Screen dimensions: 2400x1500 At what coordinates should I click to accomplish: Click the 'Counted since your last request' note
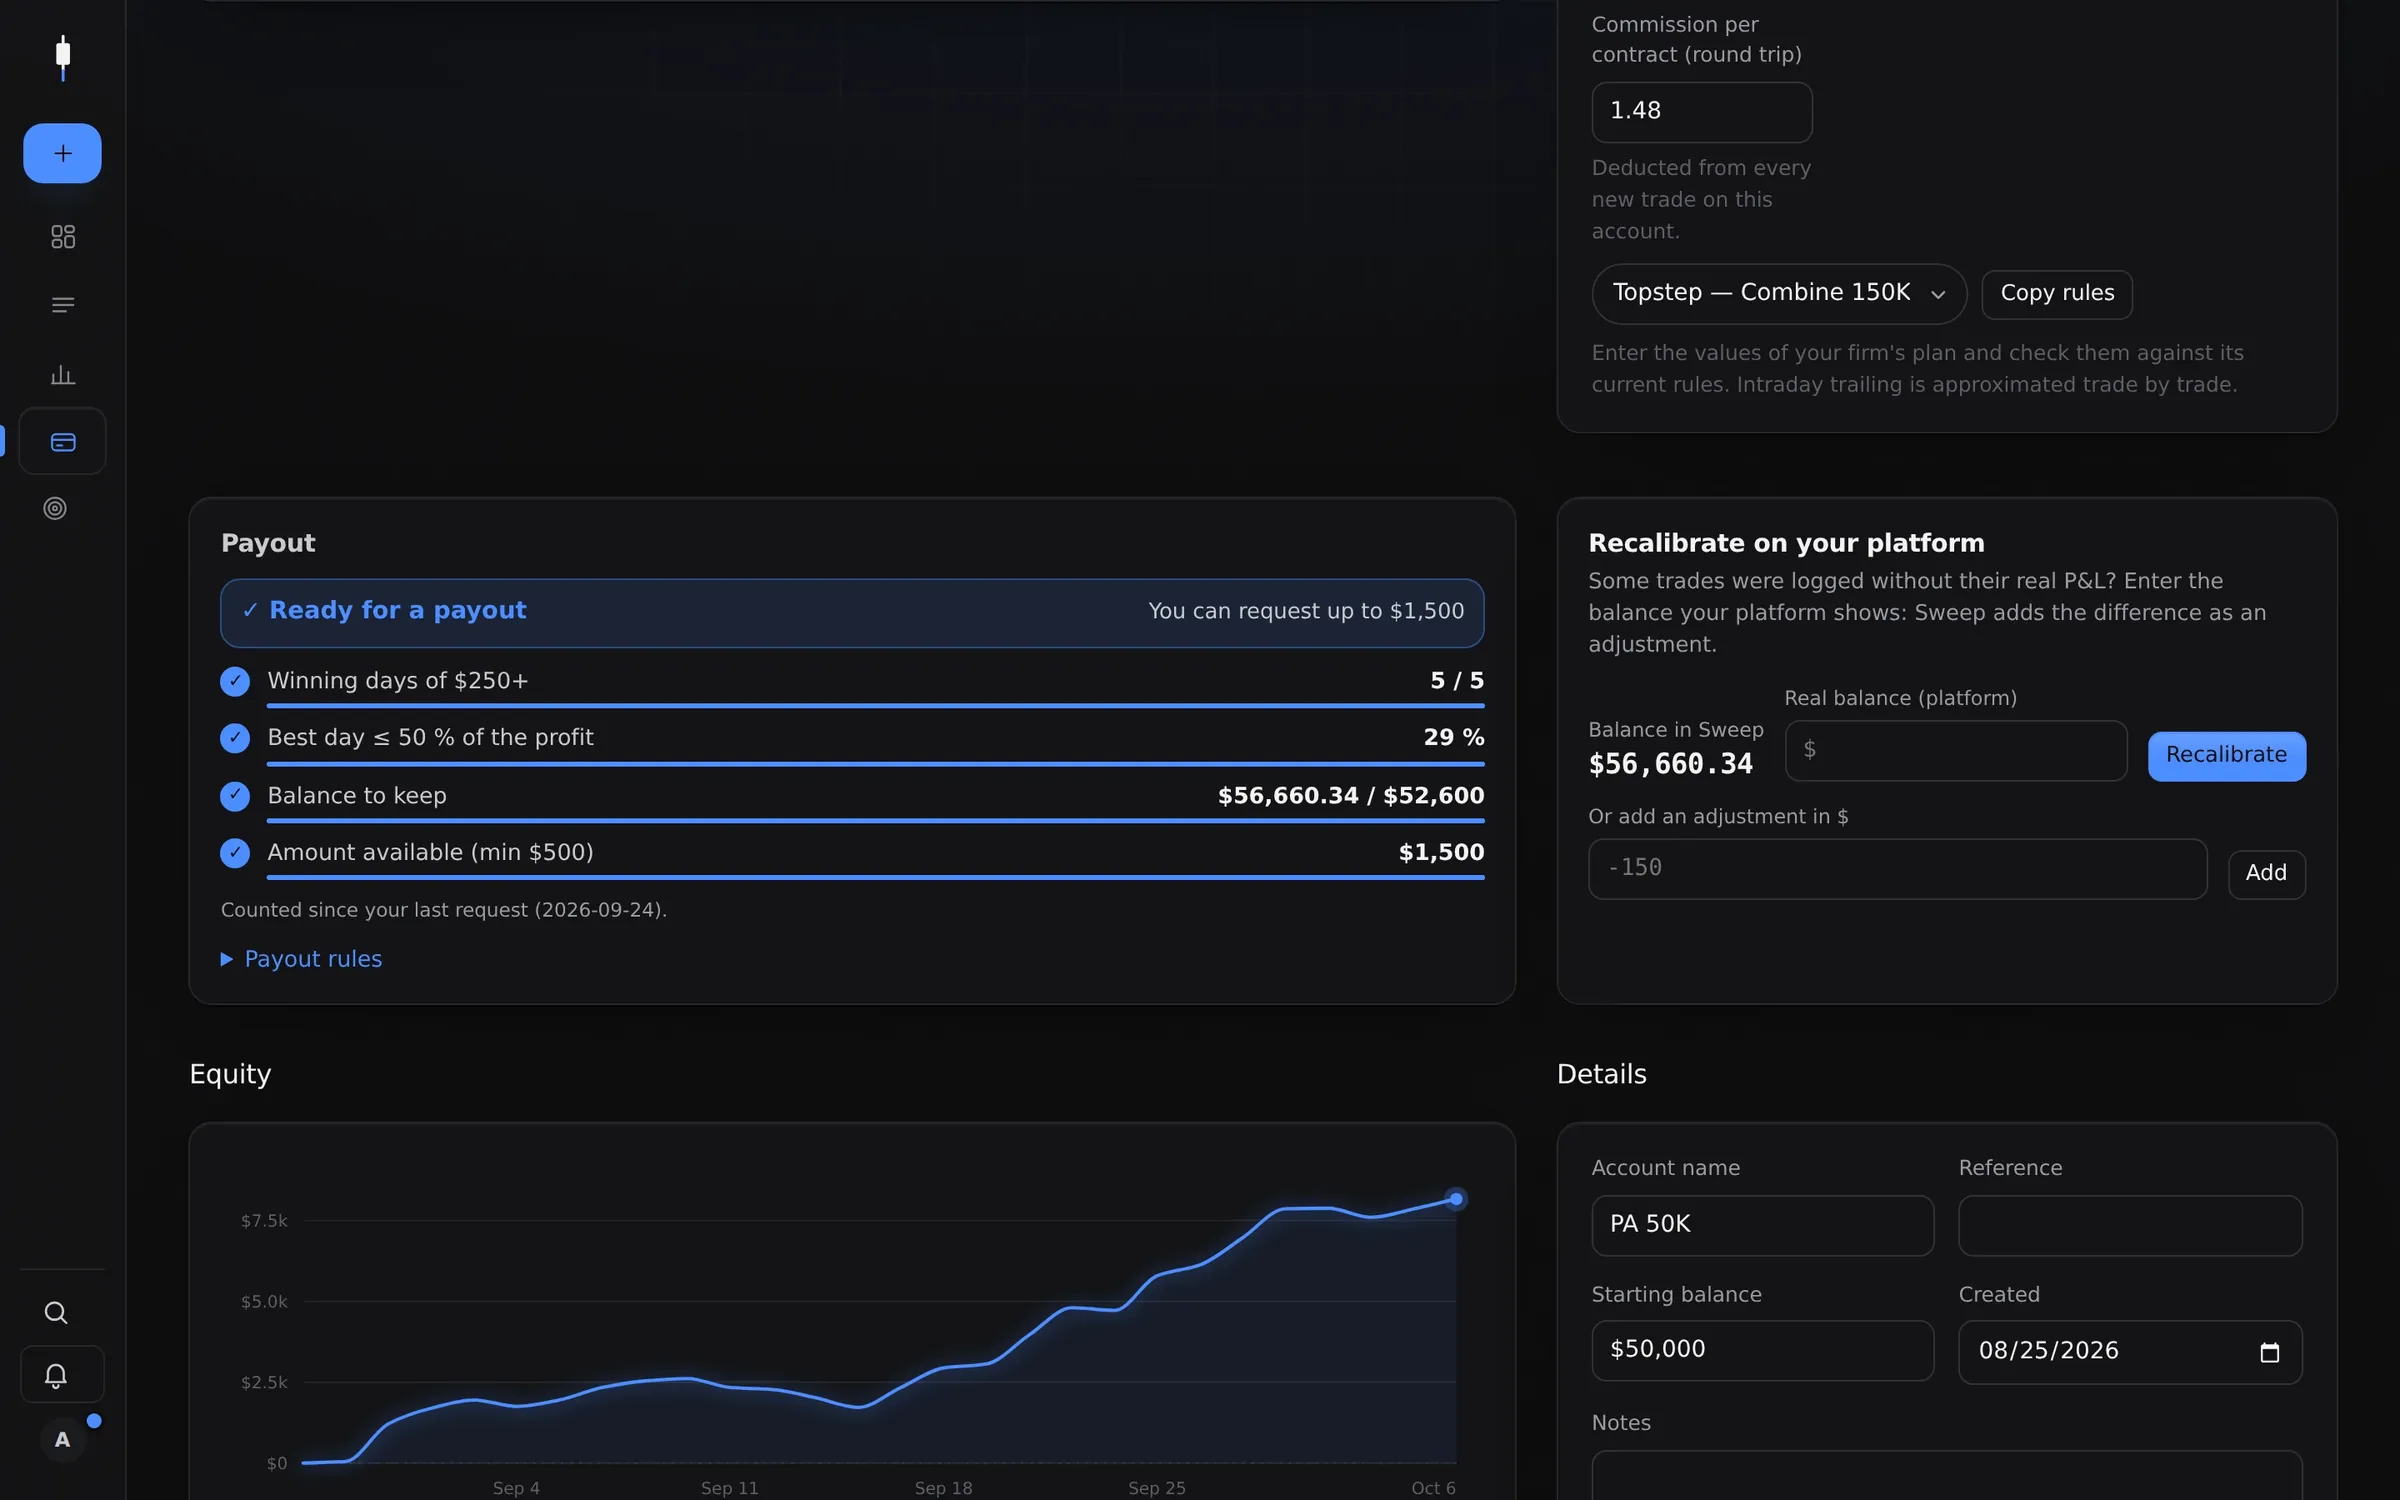(x=444, y=910)
